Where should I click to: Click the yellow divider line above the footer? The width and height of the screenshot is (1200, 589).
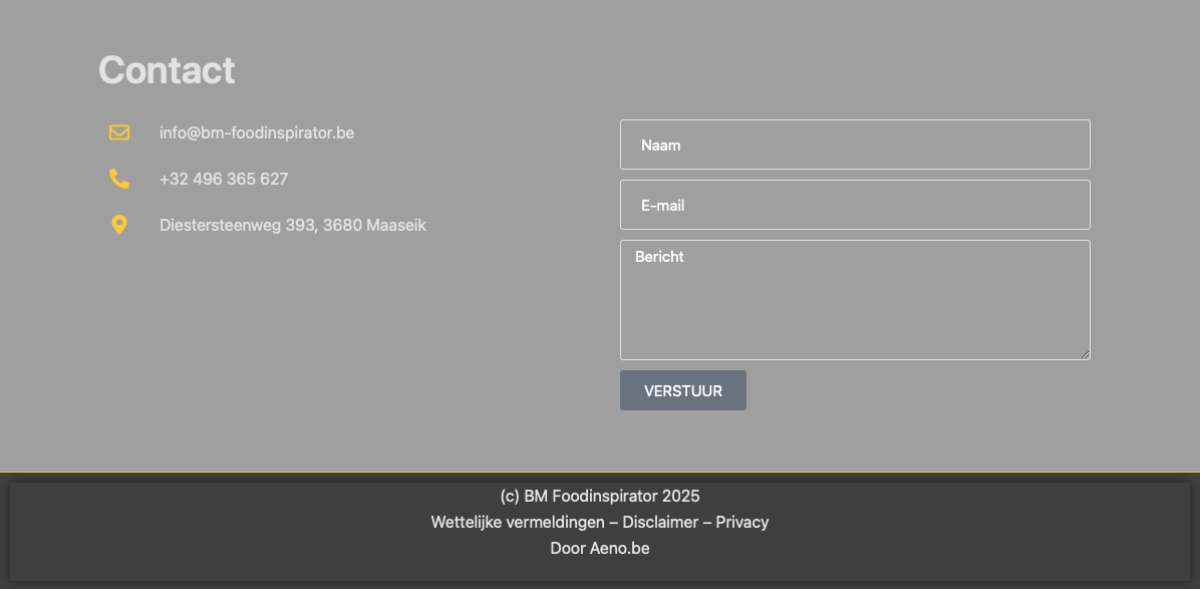coord(600,471)
